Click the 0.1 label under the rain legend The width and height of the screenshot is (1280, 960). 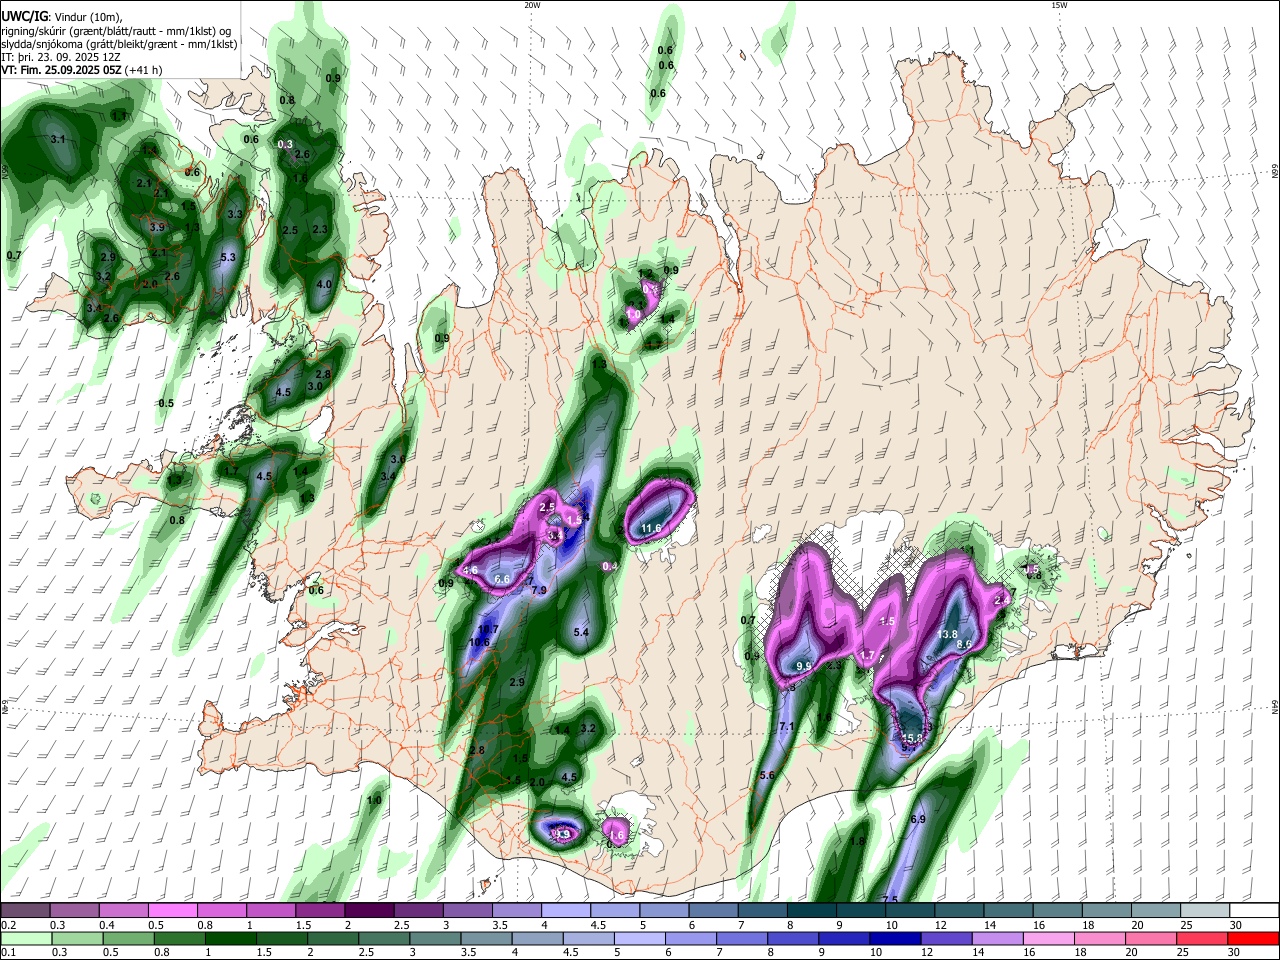tap(9, 952)
